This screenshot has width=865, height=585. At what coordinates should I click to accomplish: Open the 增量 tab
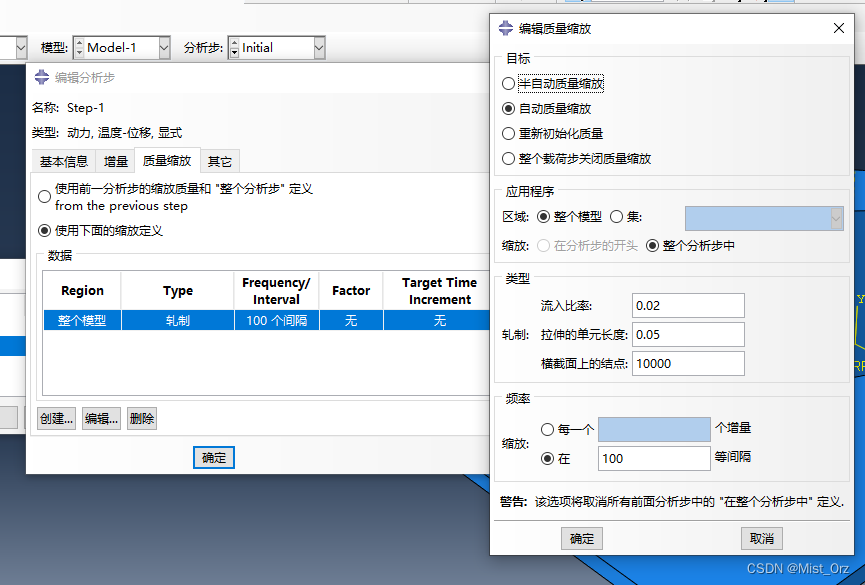coord(115,161)
